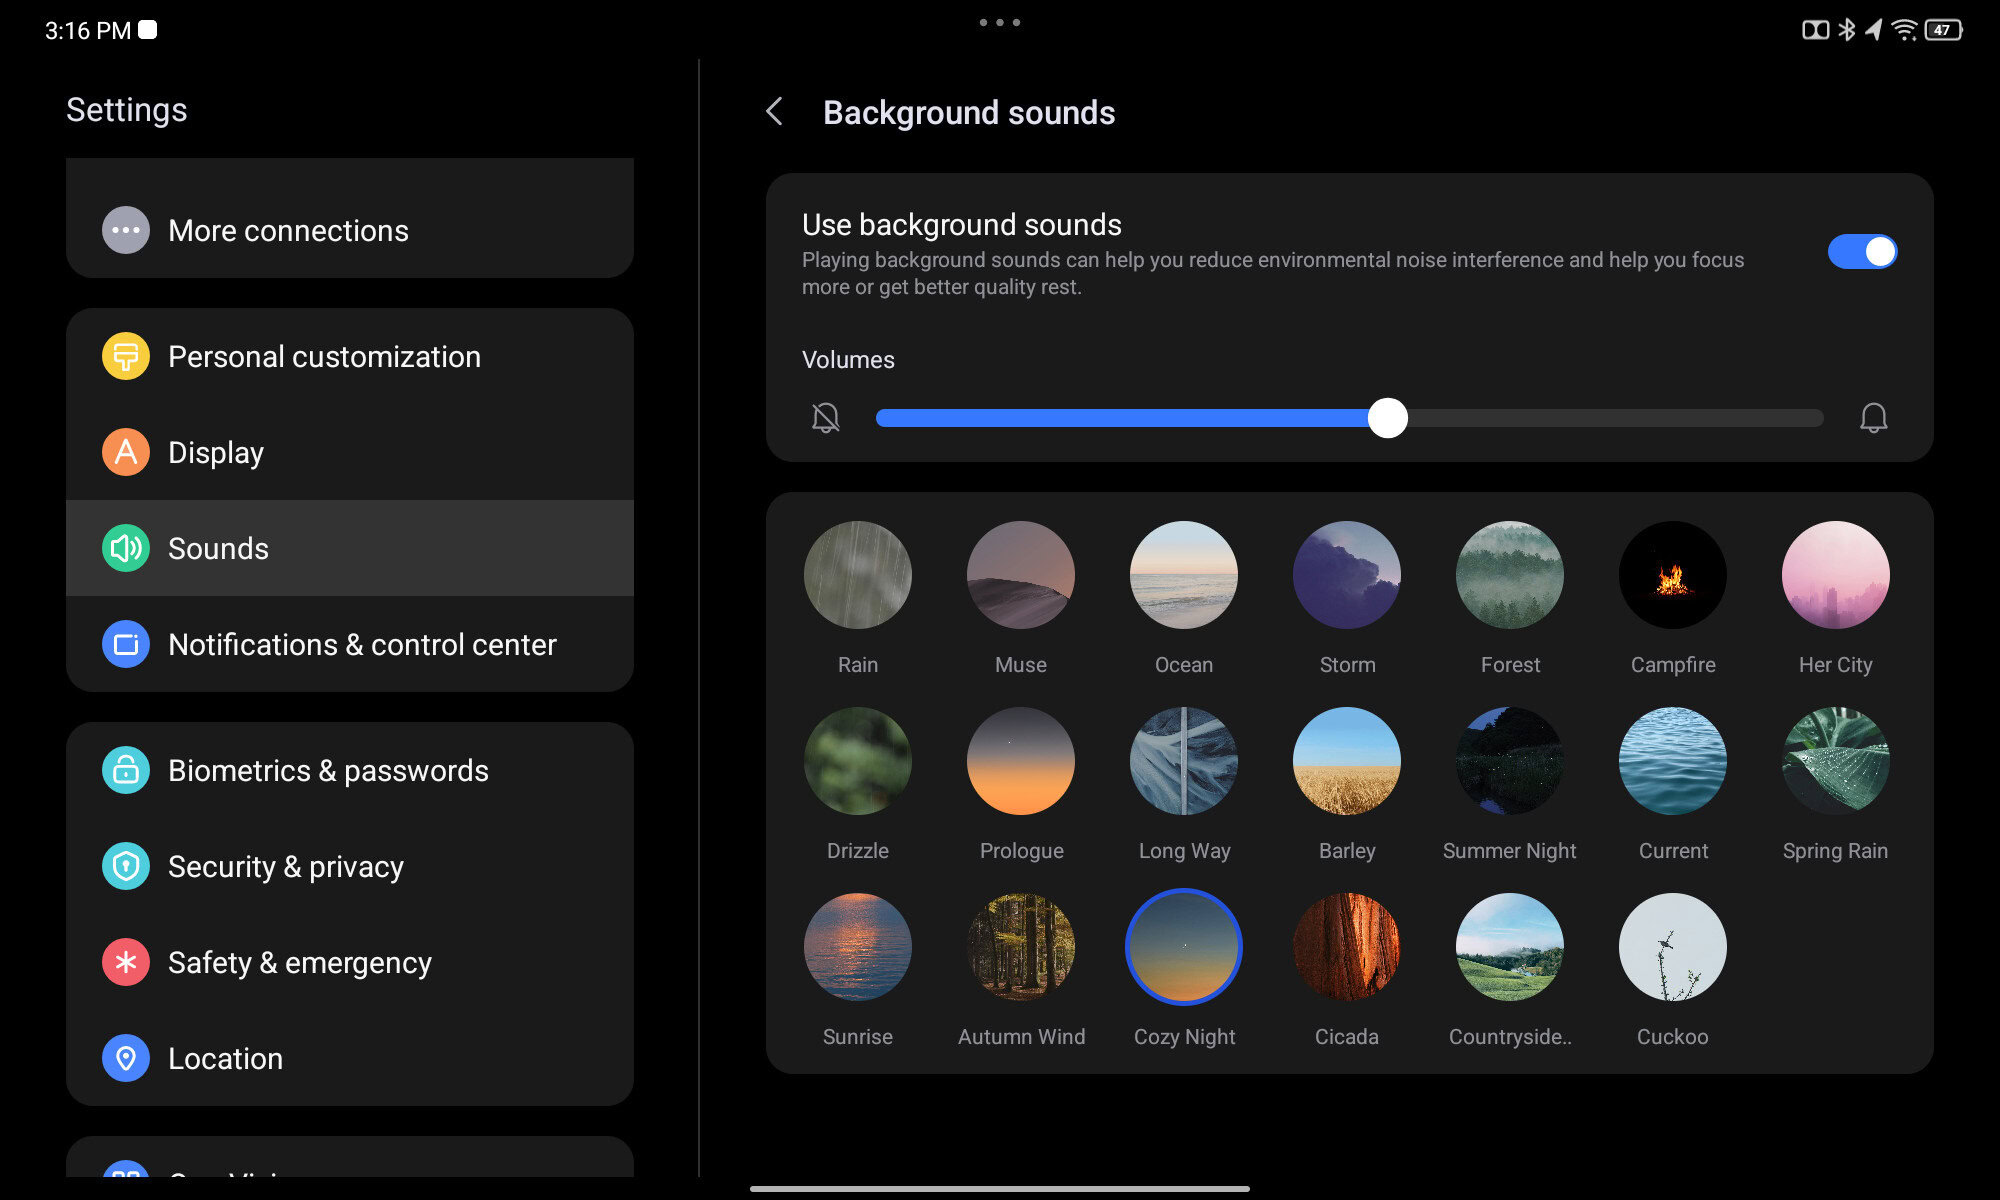Choose the Spring Rain sound
The height and width of the screenshot is (1200, 2000).
[x=1835, y=761]
